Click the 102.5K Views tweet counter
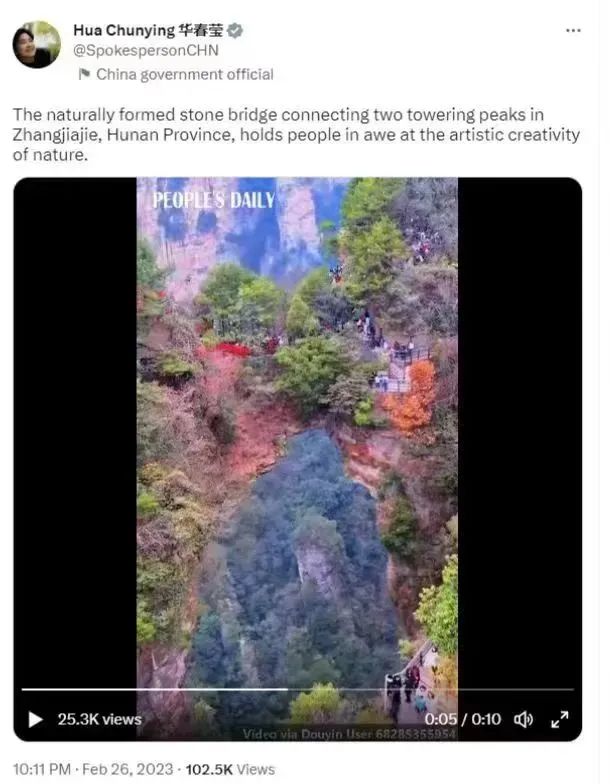This screenshot has height=784, width=610. pyautogui.click(x=230, y=770)
